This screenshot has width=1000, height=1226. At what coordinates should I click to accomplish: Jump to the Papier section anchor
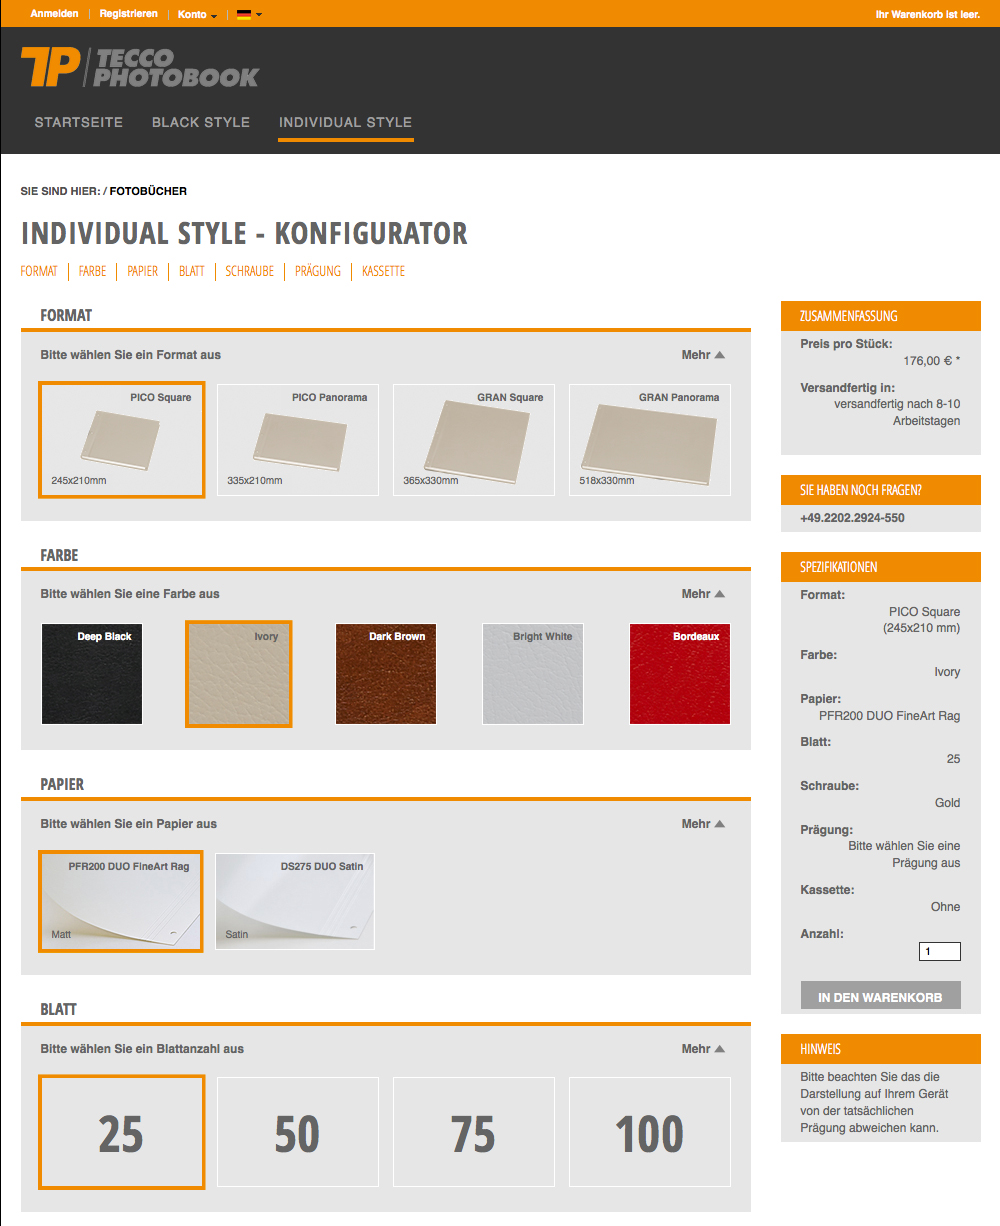(143, 271)
